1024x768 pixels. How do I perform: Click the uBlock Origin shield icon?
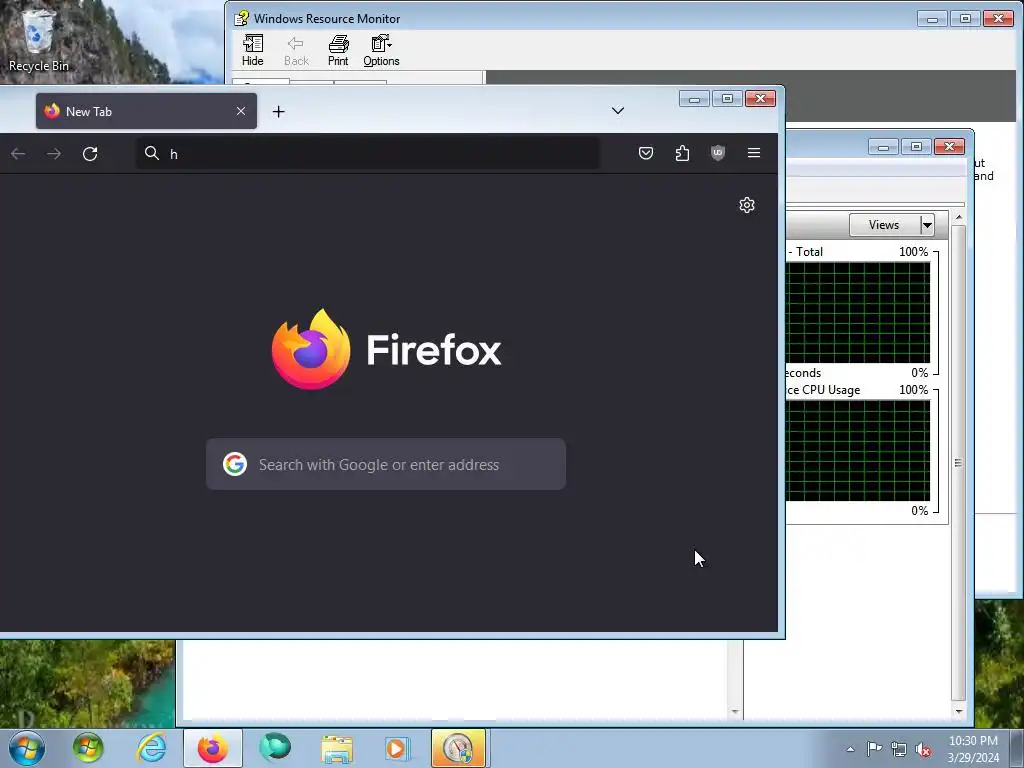718,153
